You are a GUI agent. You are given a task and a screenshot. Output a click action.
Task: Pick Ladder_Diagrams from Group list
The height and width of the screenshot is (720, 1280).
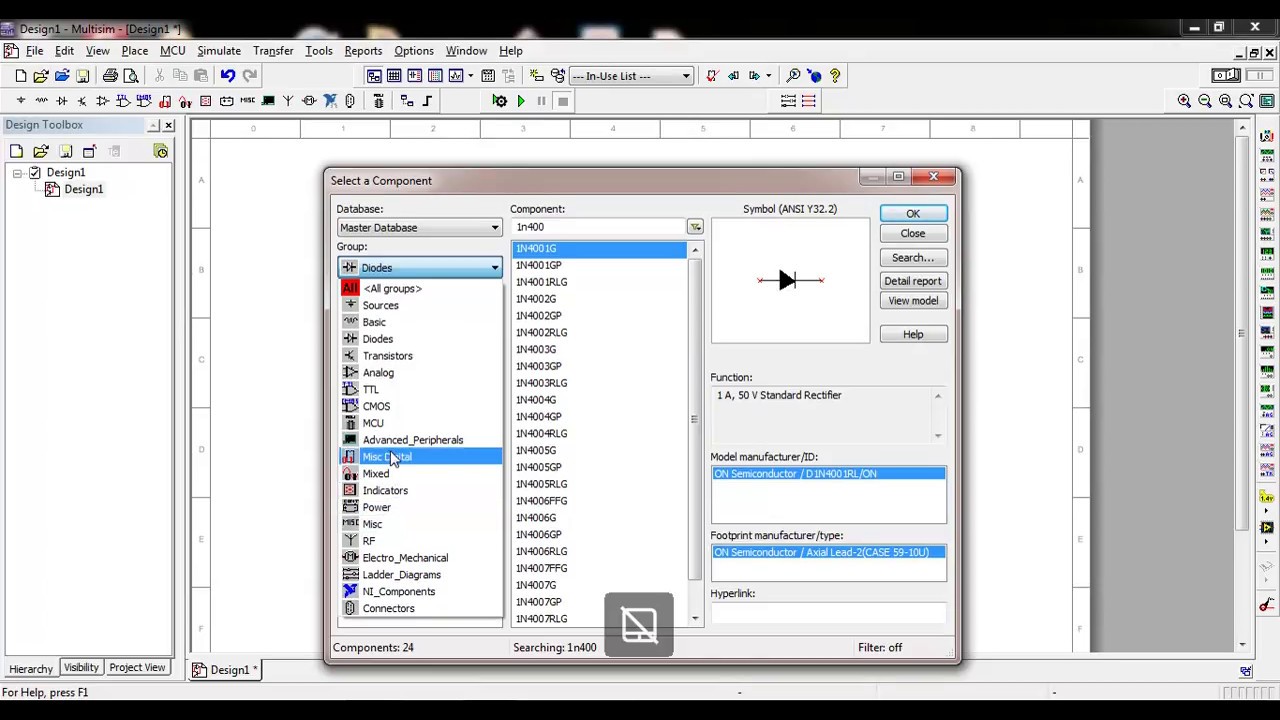[x=401, y=575]
